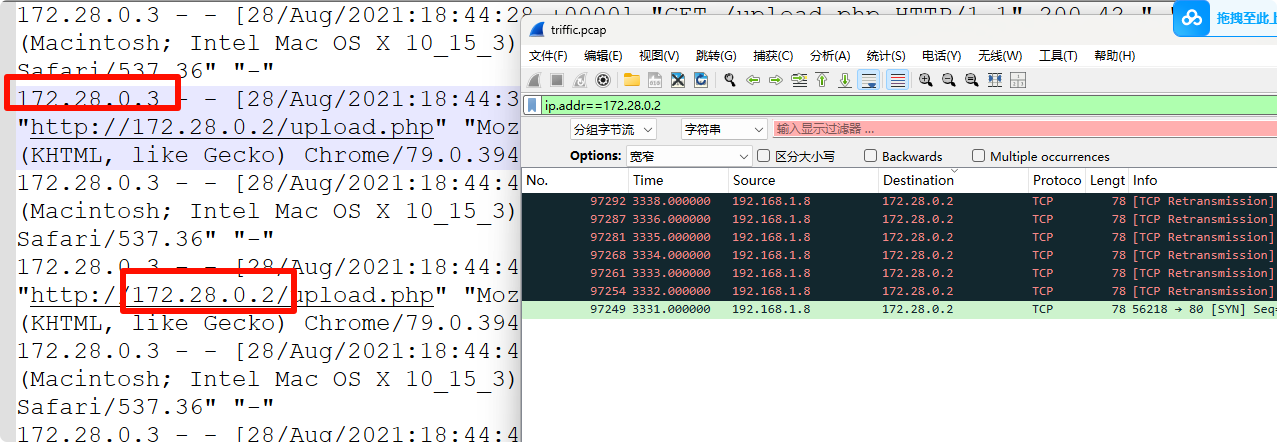Open the 分组字节流 search-in dropdown
This screenshot has width=1277, height=442.
tap(612, 129)
